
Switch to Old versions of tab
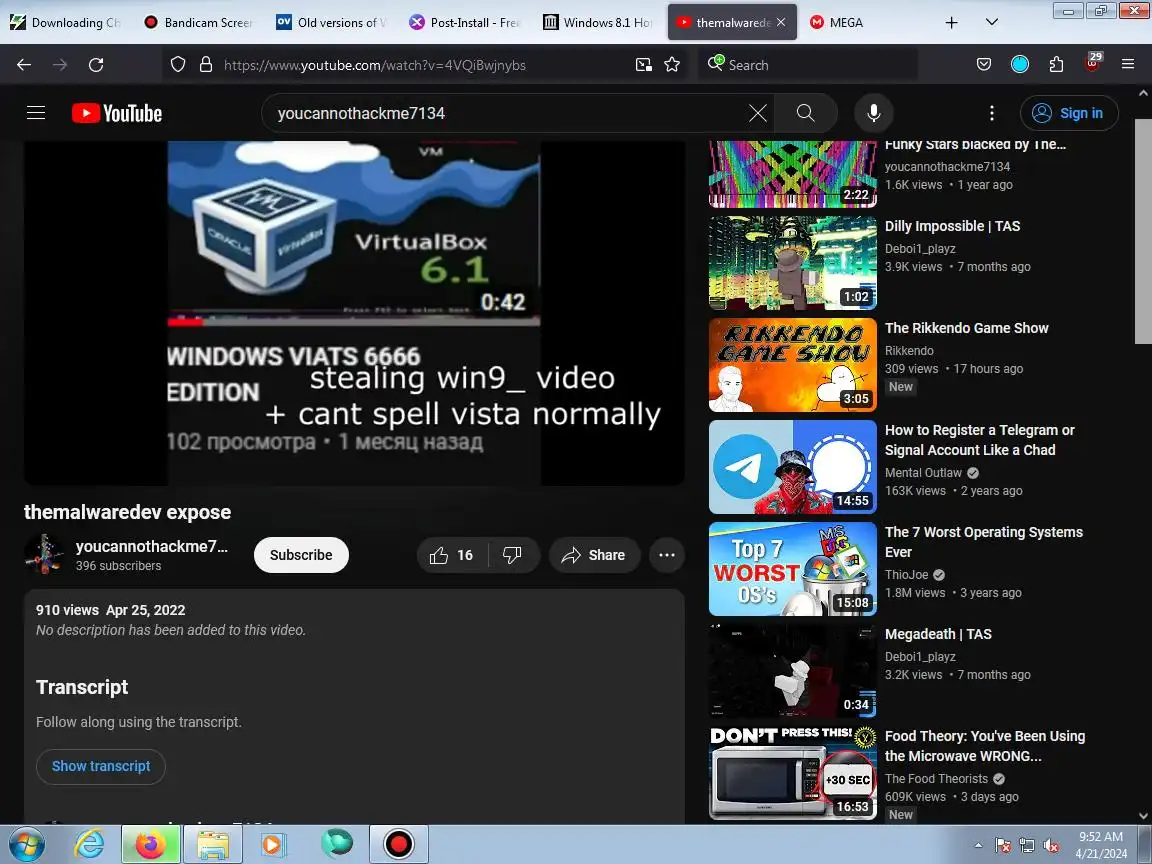pyautogui.click(x=331, y=22)
